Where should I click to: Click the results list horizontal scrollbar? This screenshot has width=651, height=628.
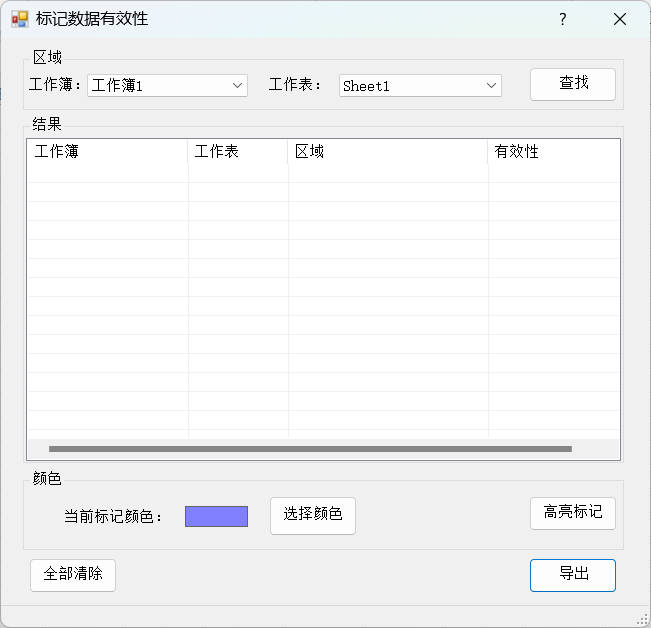(x=310, y=449)
